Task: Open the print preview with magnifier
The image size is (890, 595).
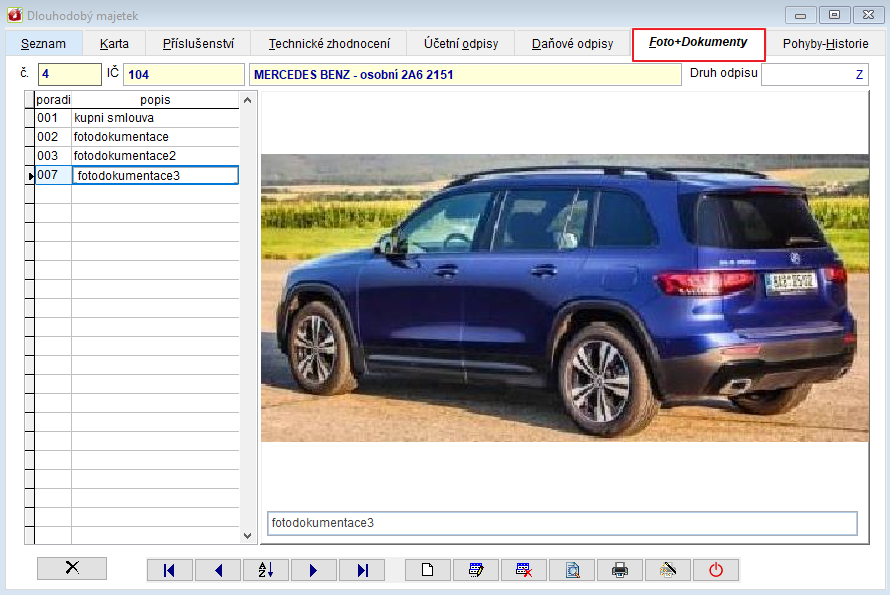Action: (x=572, y=570)
